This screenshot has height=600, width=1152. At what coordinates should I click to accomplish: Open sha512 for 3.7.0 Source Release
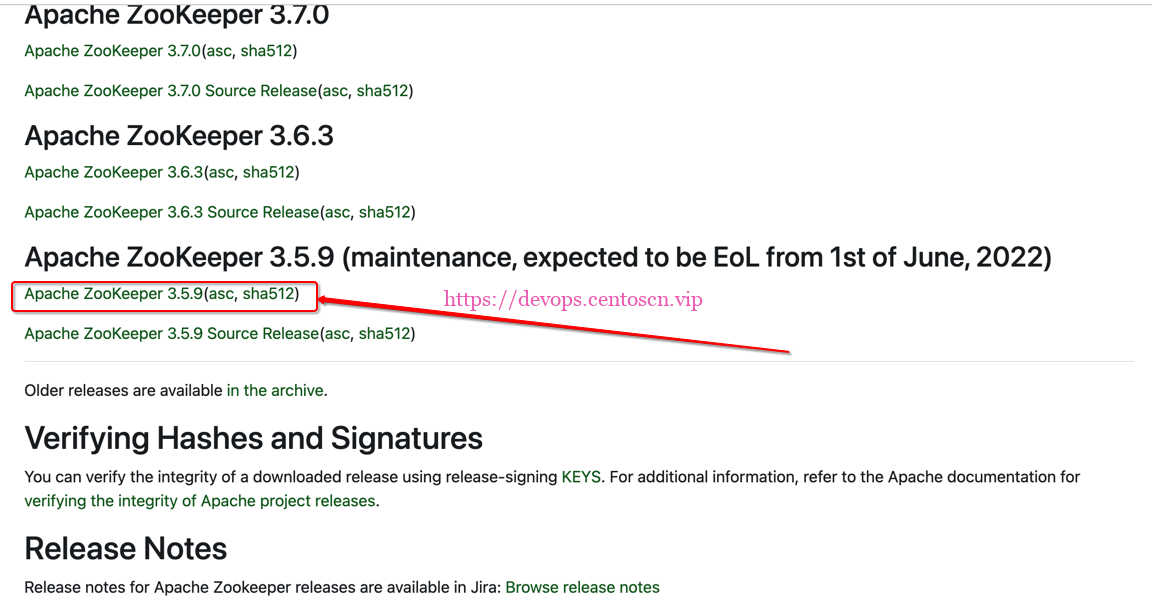pos(382,91)
